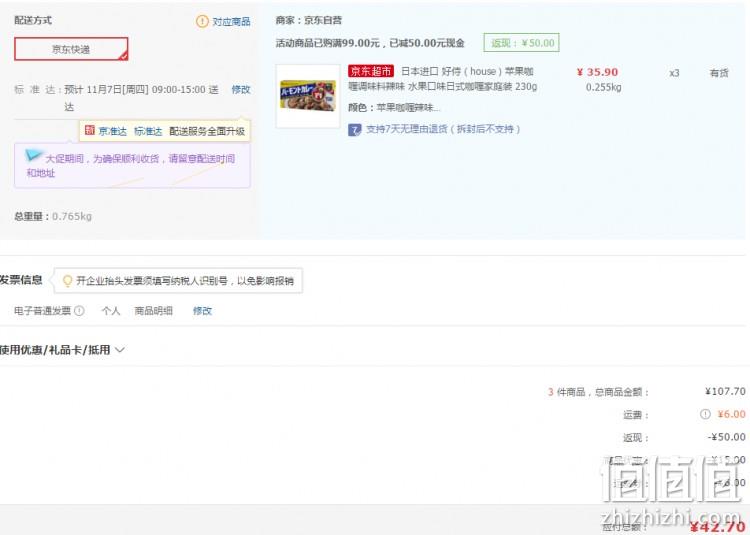Click the info icon beside 运费 ¥6.00
The height and width of the screenshot is (535, 750).
[705, 414]
